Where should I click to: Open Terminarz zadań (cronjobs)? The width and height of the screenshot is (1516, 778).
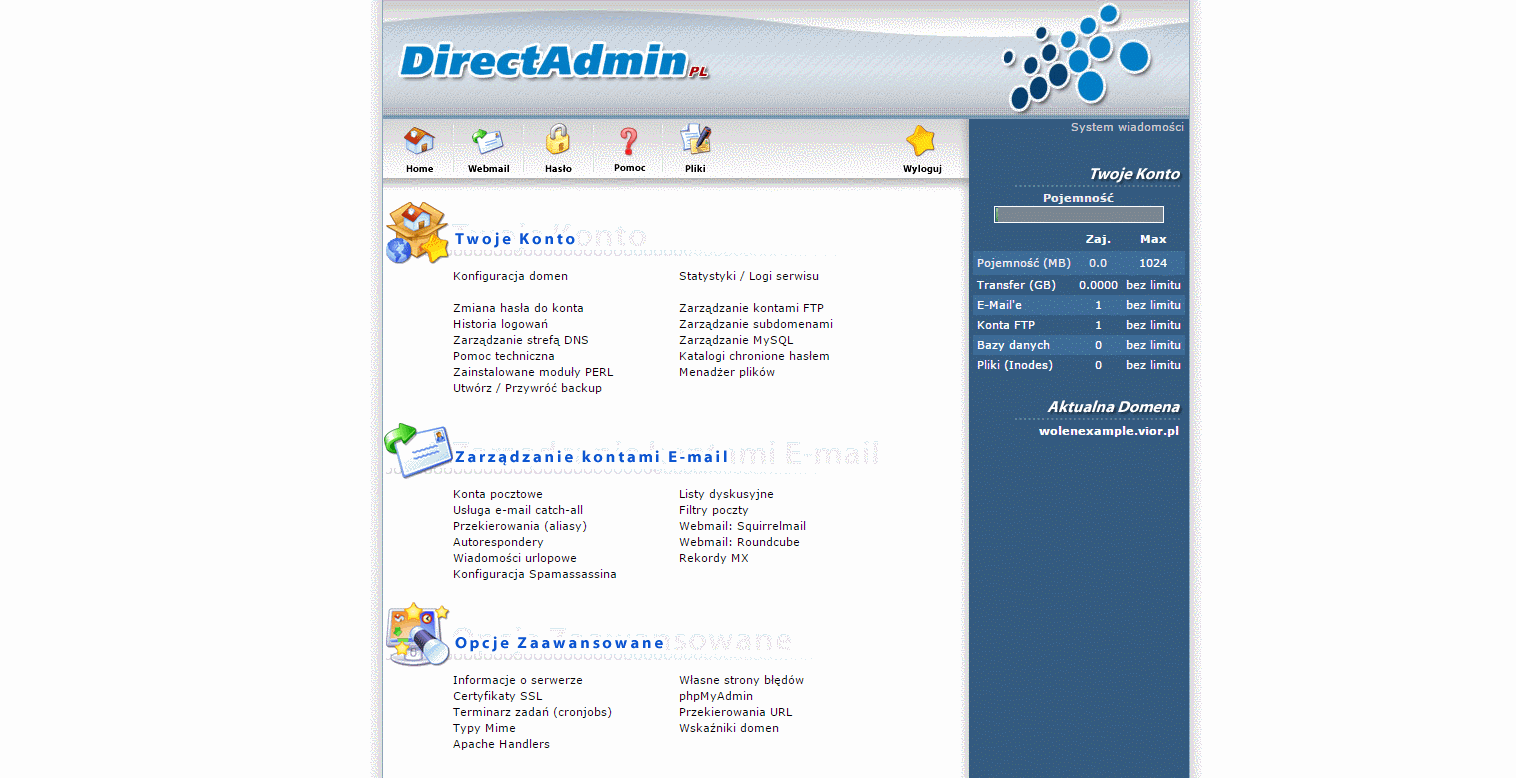[x=532, y=712]
